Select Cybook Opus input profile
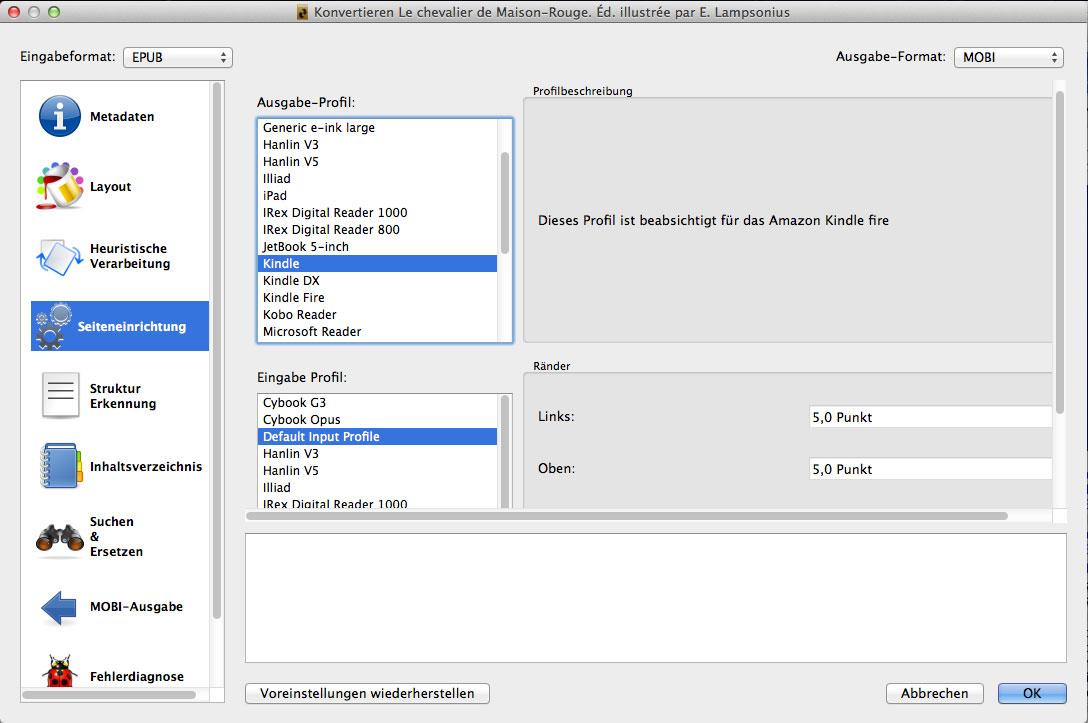The width and height of the screenshot is (1088, 723). (x=377, y=420)
